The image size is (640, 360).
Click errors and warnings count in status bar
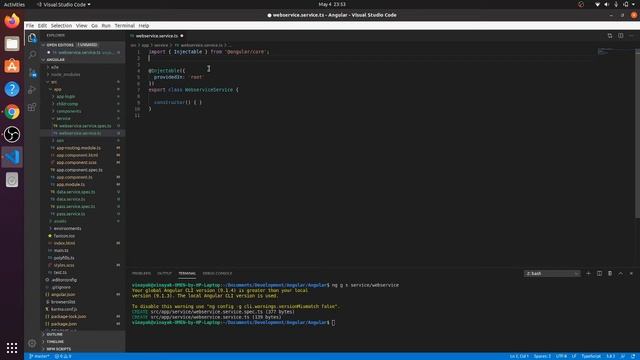pyautogui.click(x=63, y=356)
